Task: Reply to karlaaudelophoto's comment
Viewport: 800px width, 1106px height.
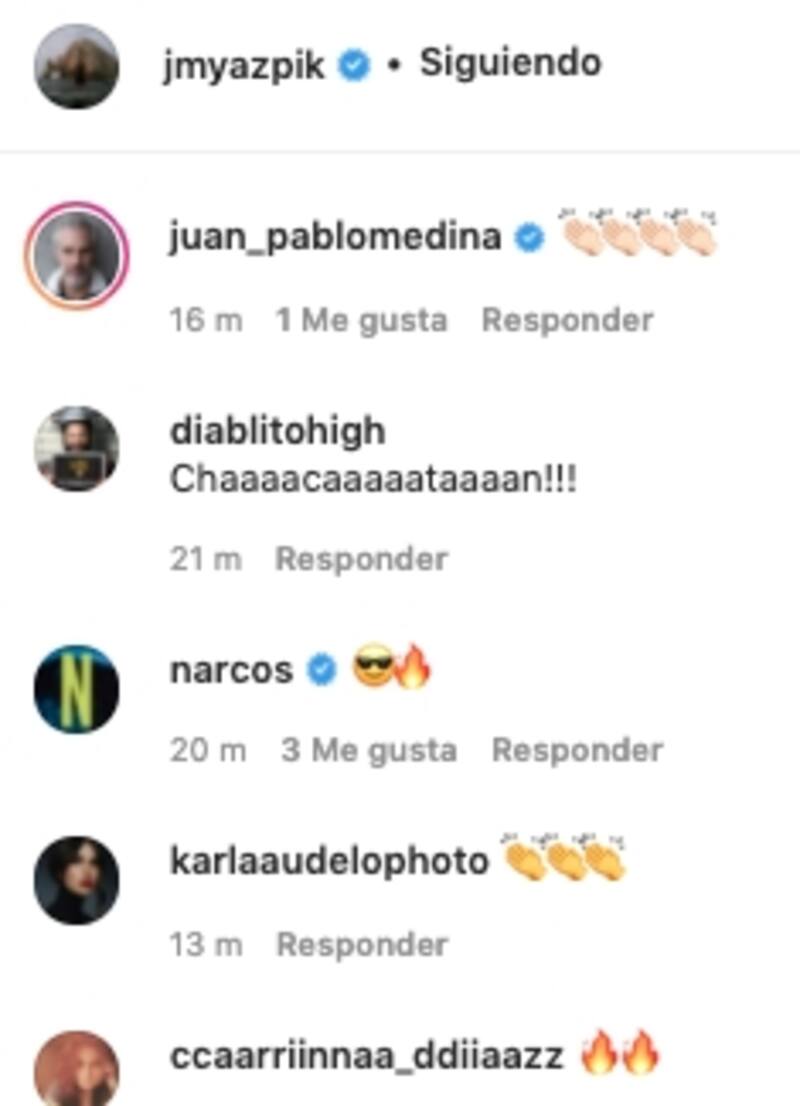Action: click(362, 944)
